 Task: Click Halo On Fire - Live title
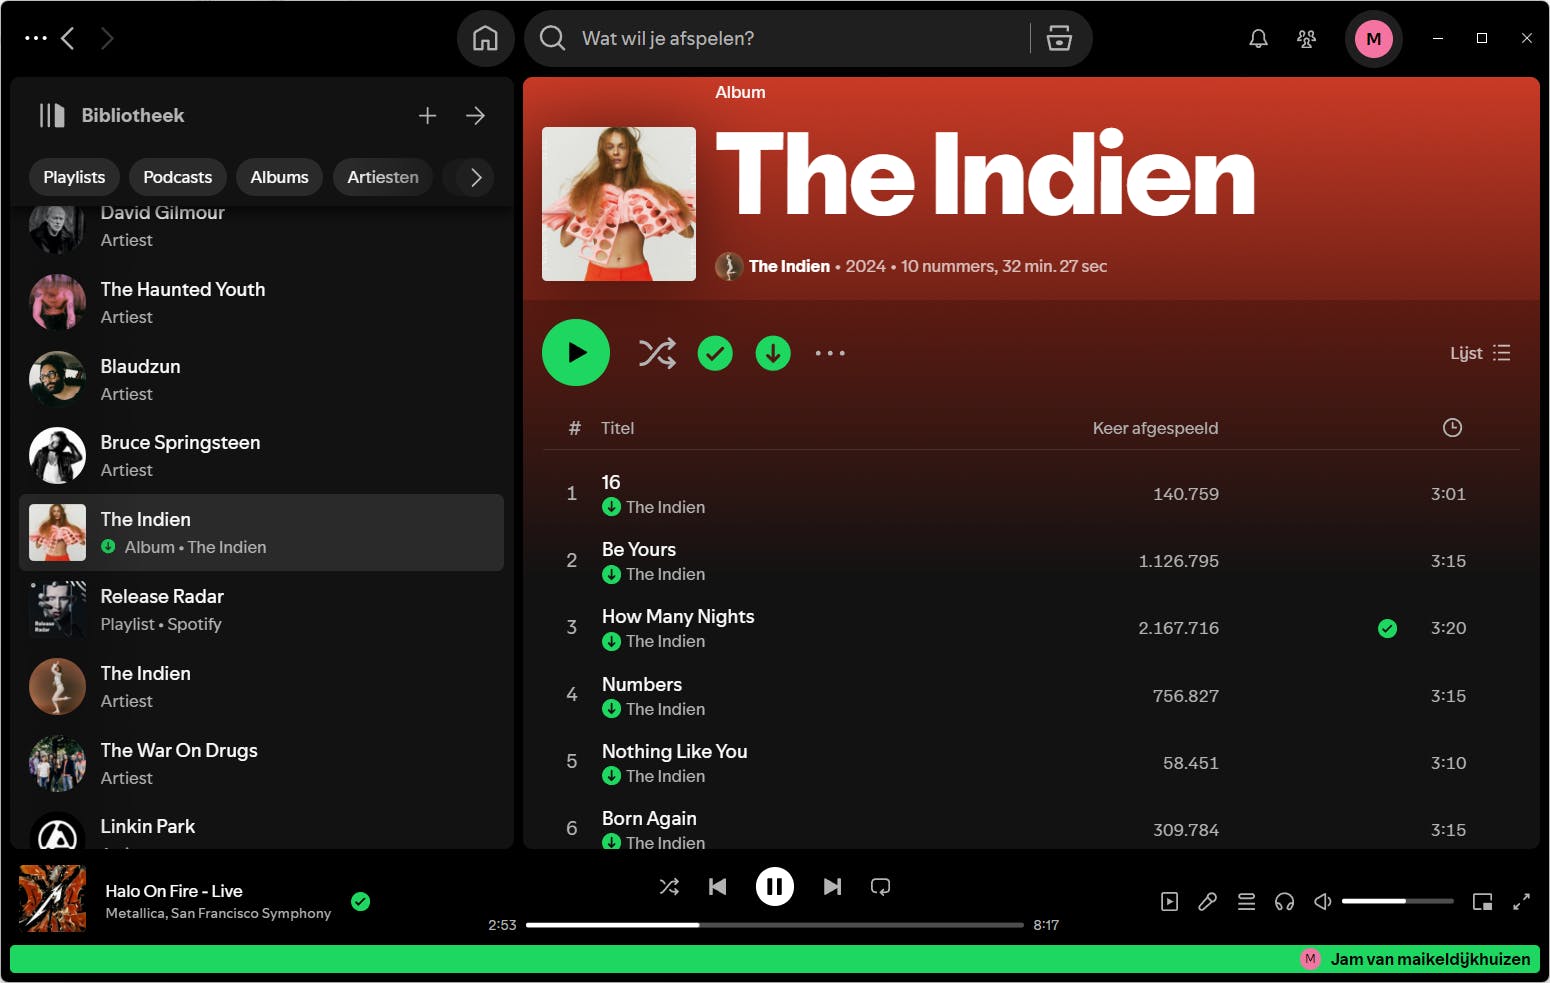pyautogui.click(x=174, y=891)
